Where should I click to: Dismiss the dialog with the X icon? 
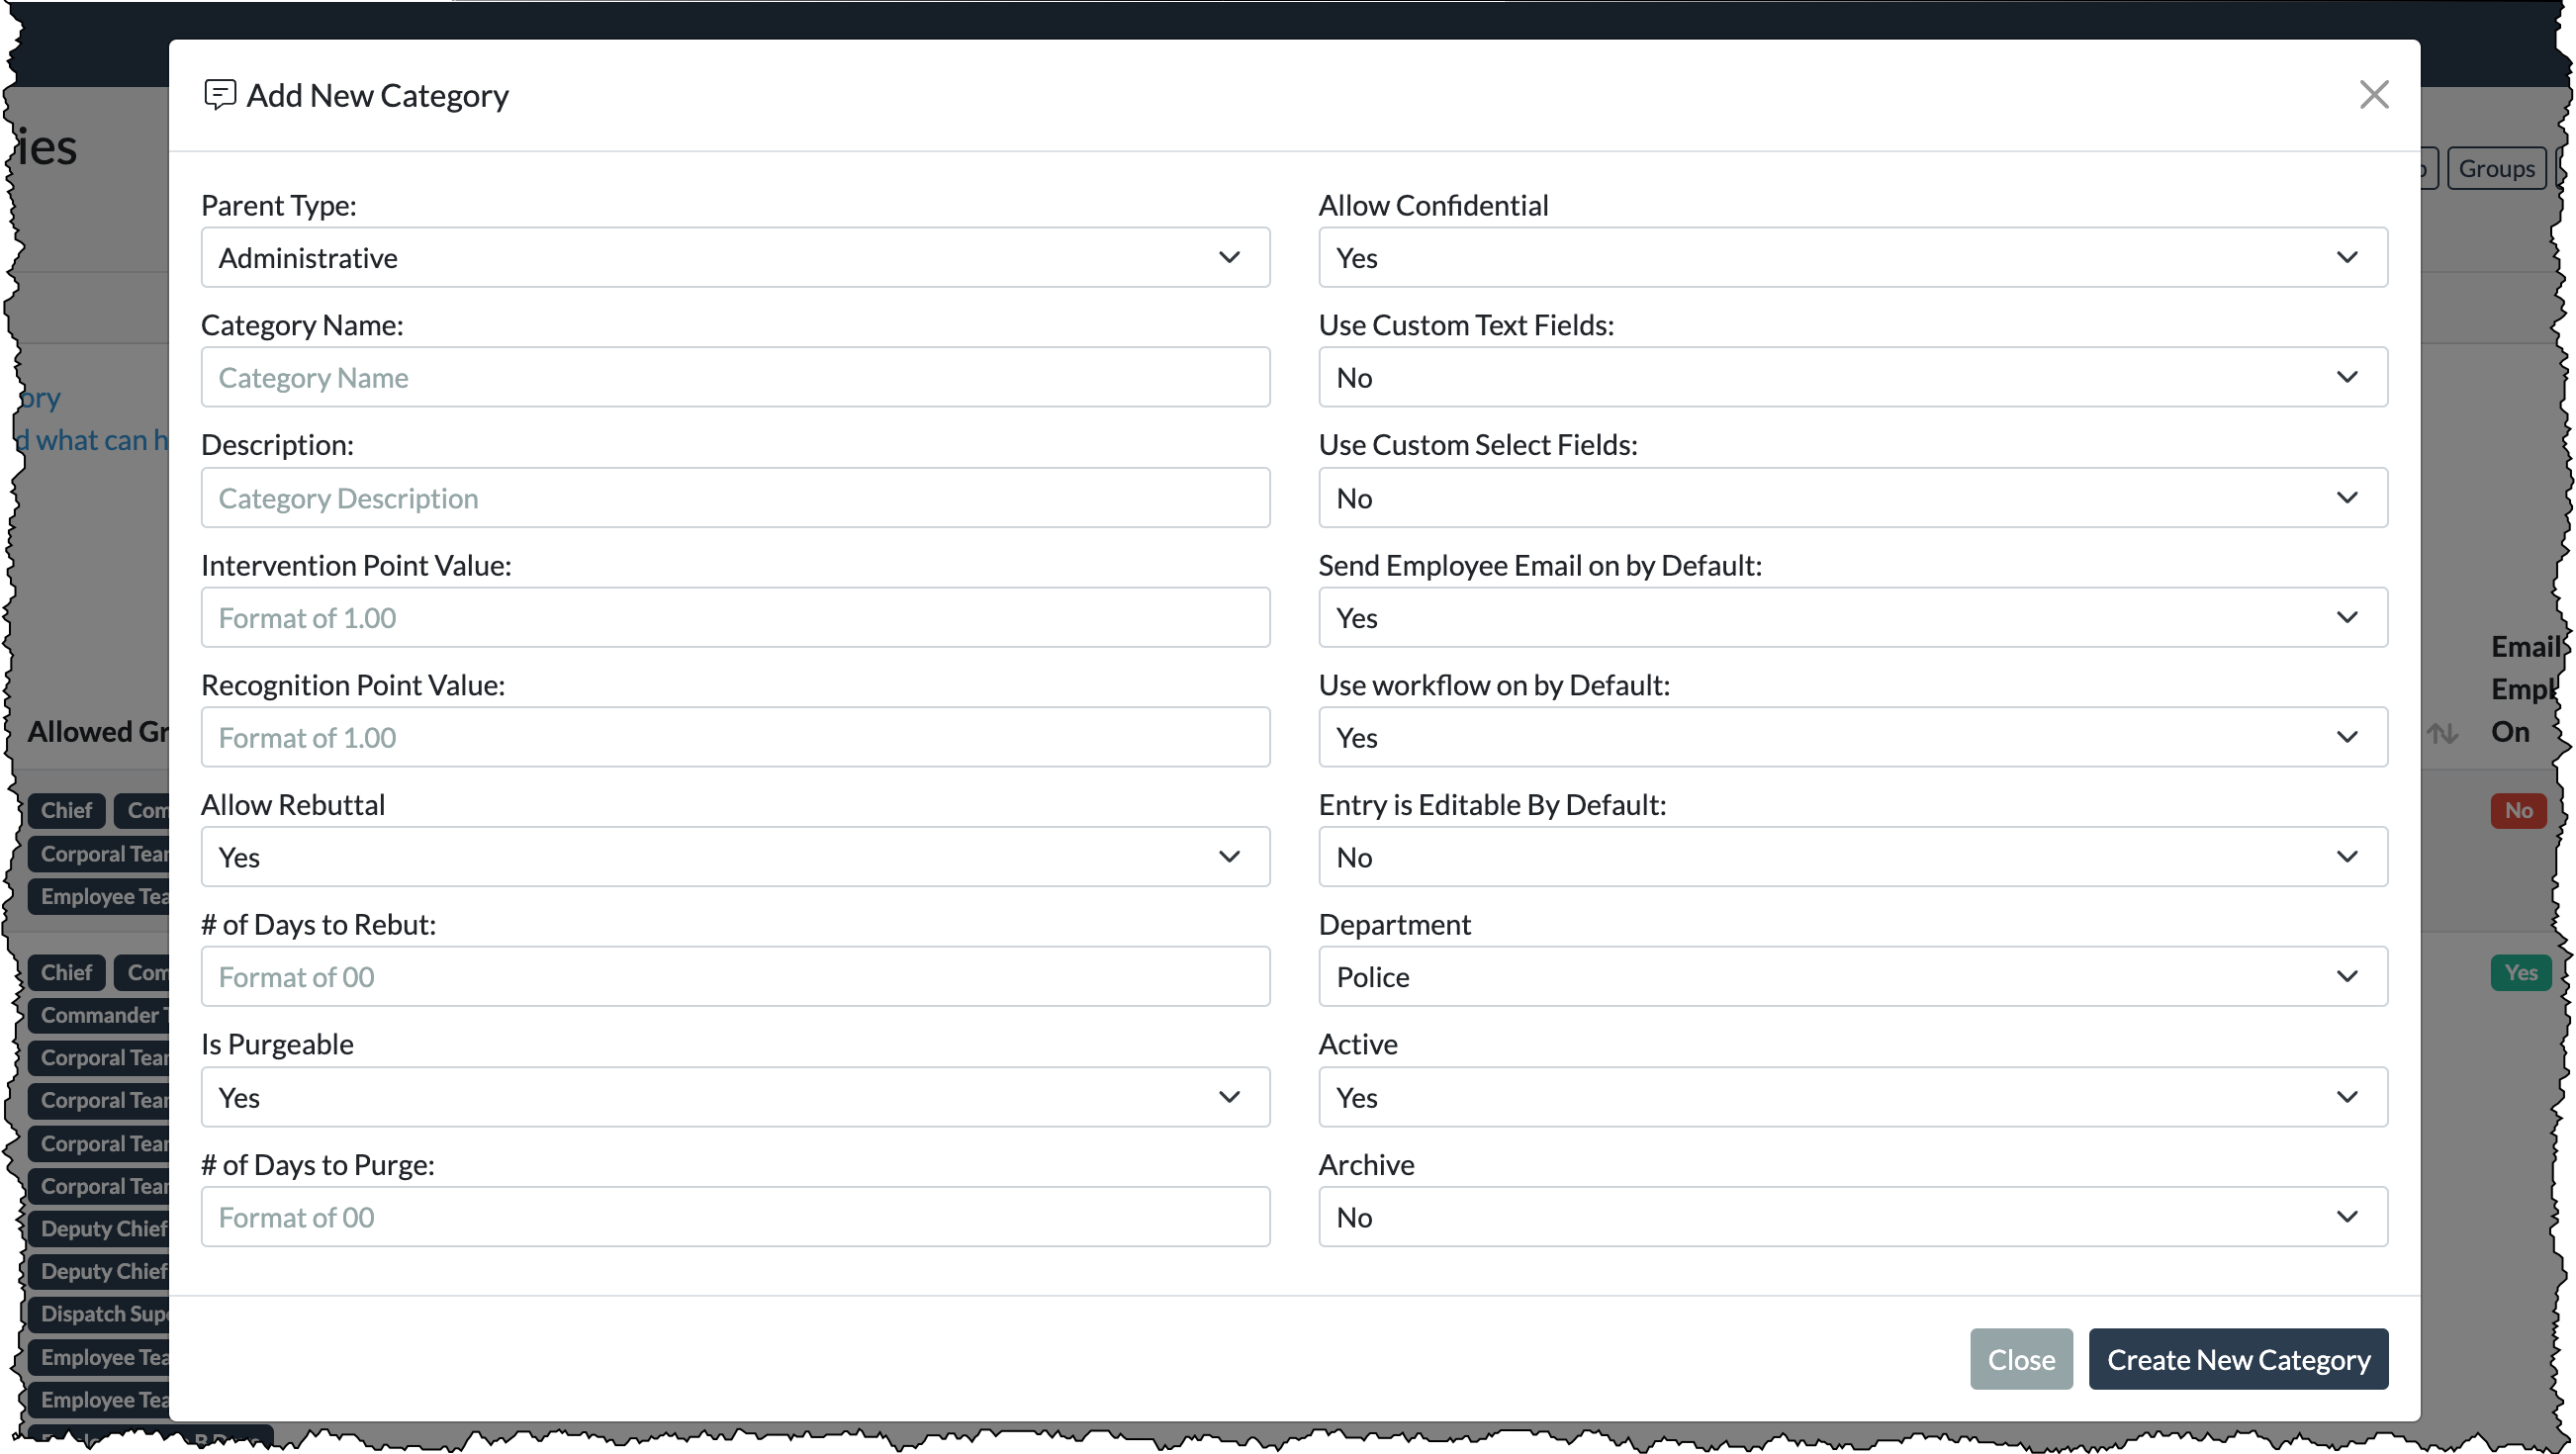point(2374,94)
